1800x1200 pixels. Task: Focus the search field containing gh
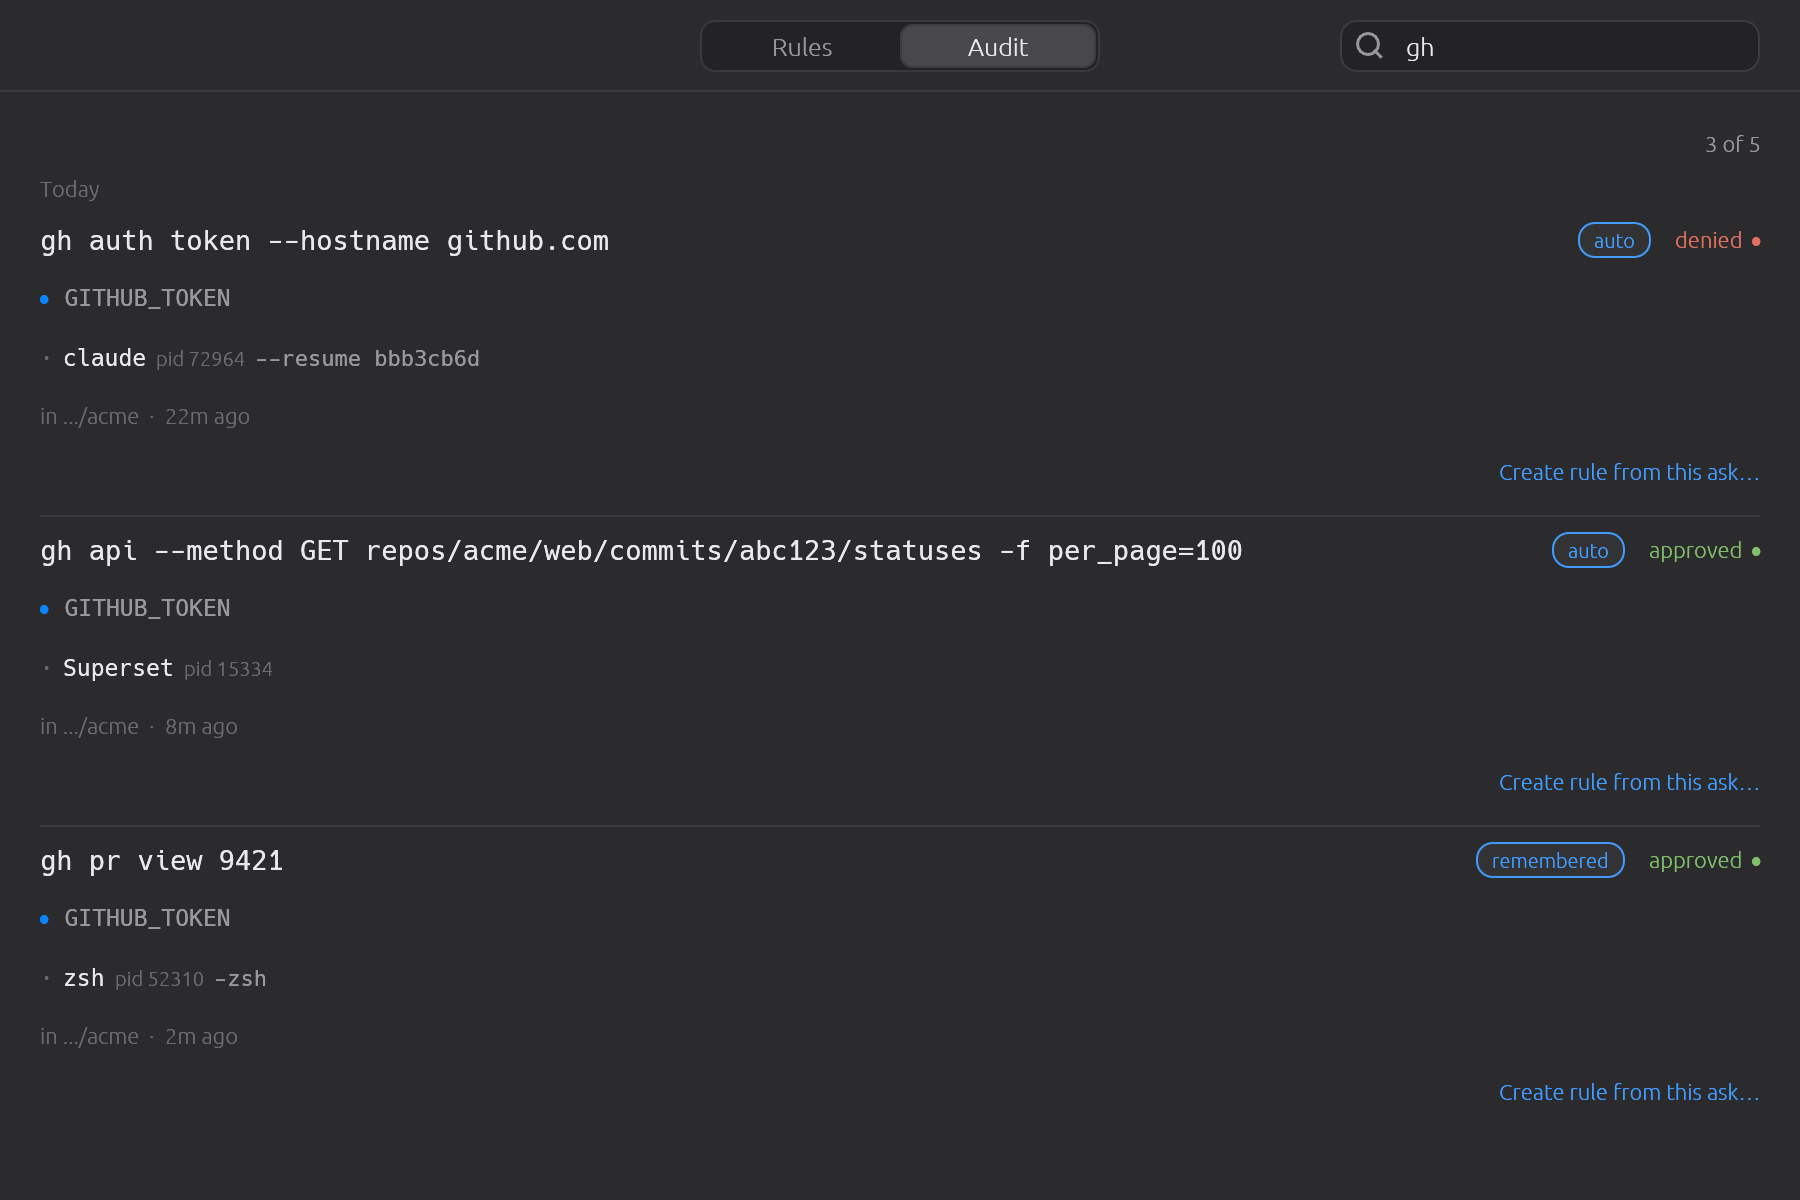click(x=1549, y=47)
